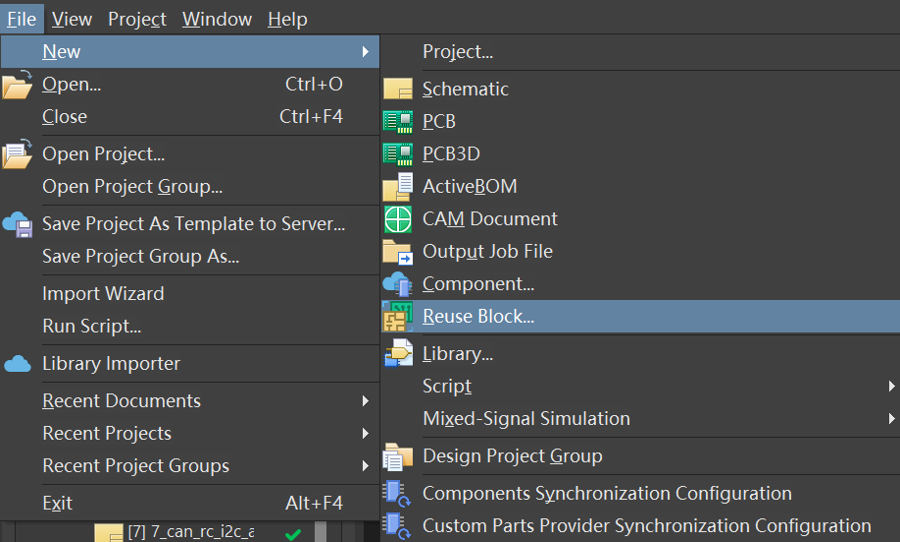Create new Project... from submenu

[640, 52]
